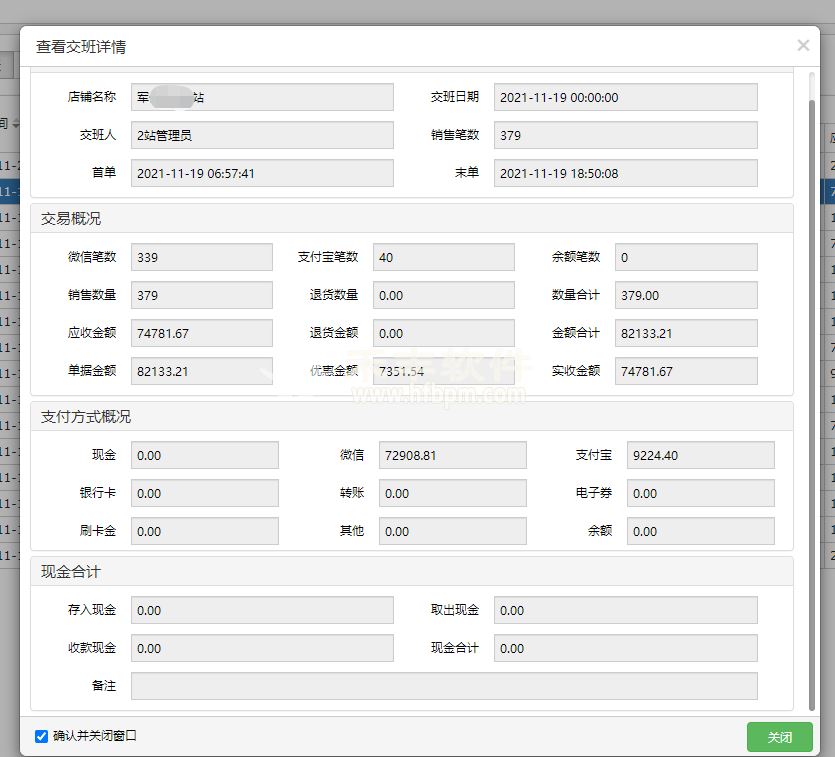
Task: Click the 金额合计 field
Action: pyautogui.click(x=685, y=333)
